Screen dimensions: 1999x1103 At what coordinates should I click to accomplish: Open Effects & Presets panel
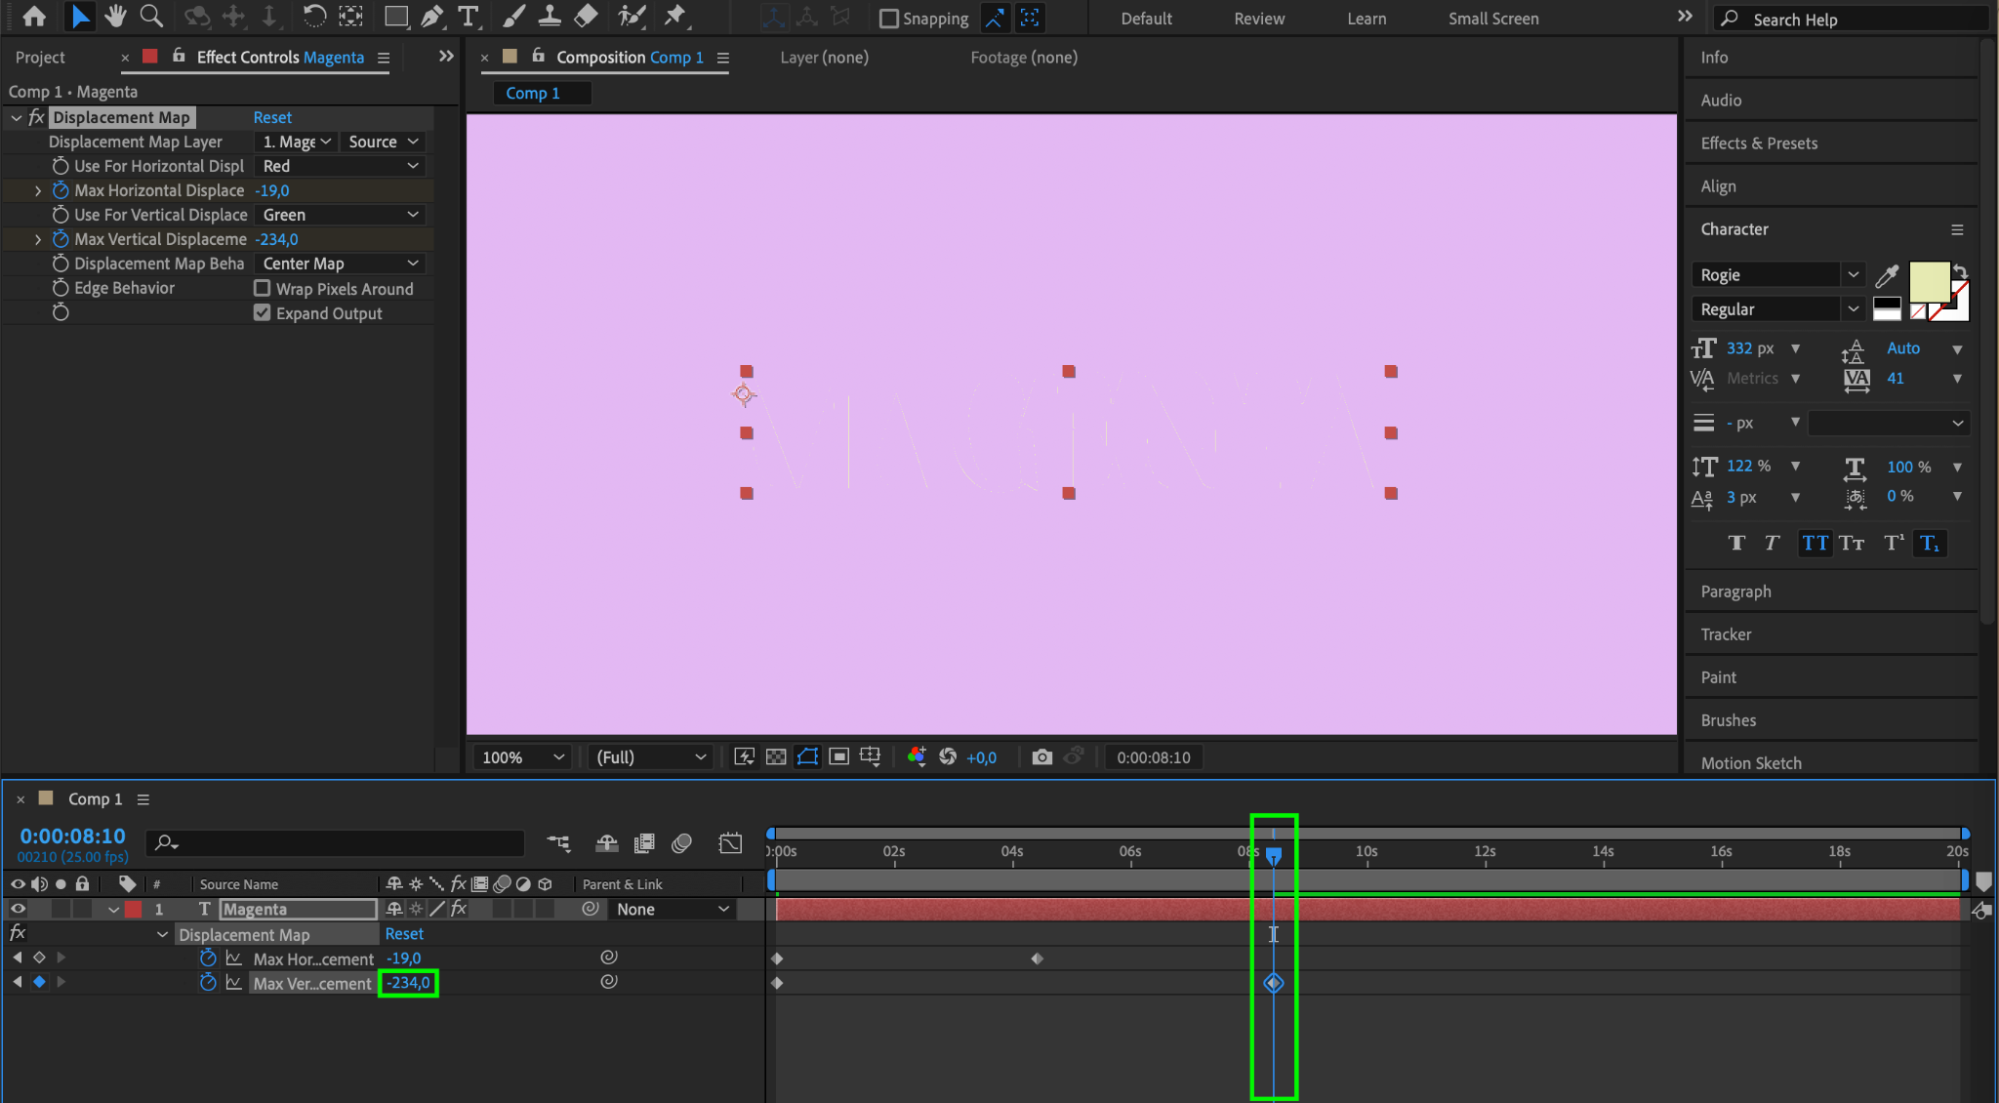1758,143
